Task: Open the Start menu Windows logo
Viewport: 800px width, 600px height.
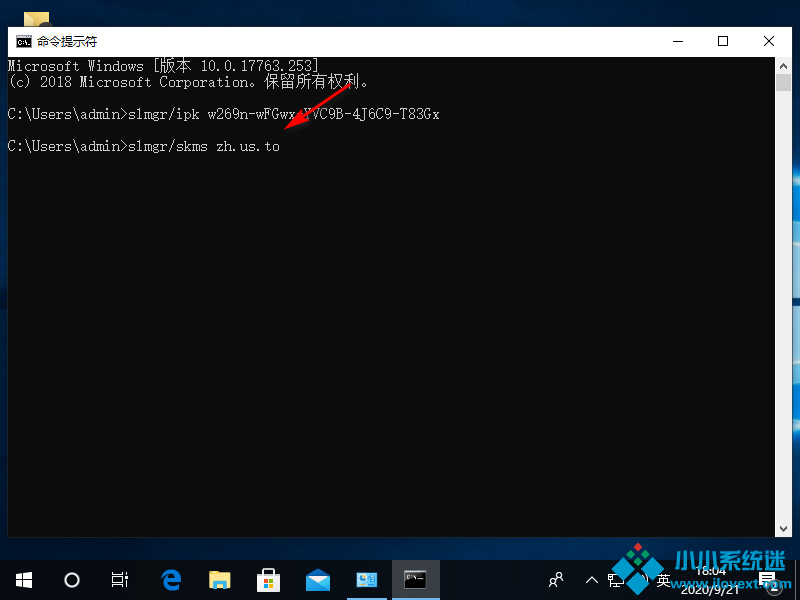Action: click(24, 580)
